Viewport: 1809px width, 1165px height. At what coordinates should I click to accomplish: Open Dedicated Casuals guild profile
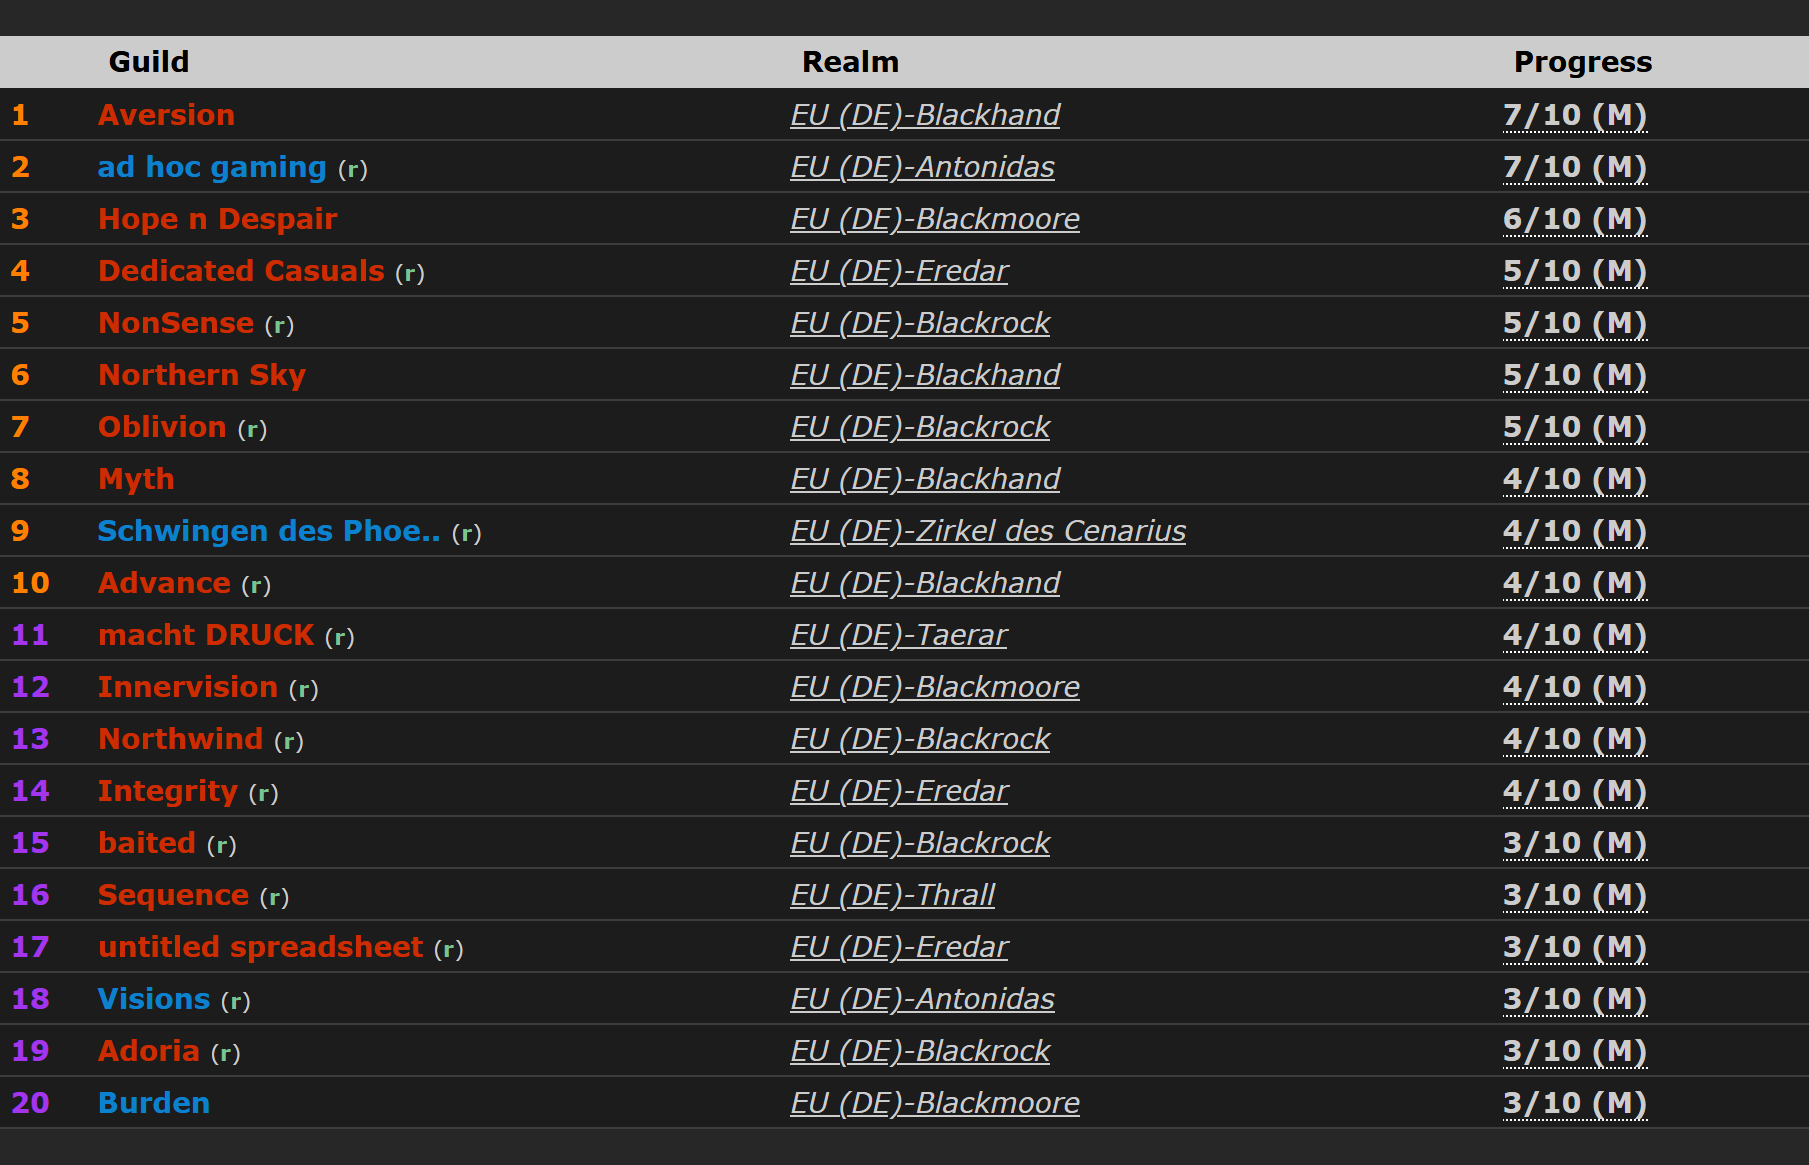pos(241,271)
